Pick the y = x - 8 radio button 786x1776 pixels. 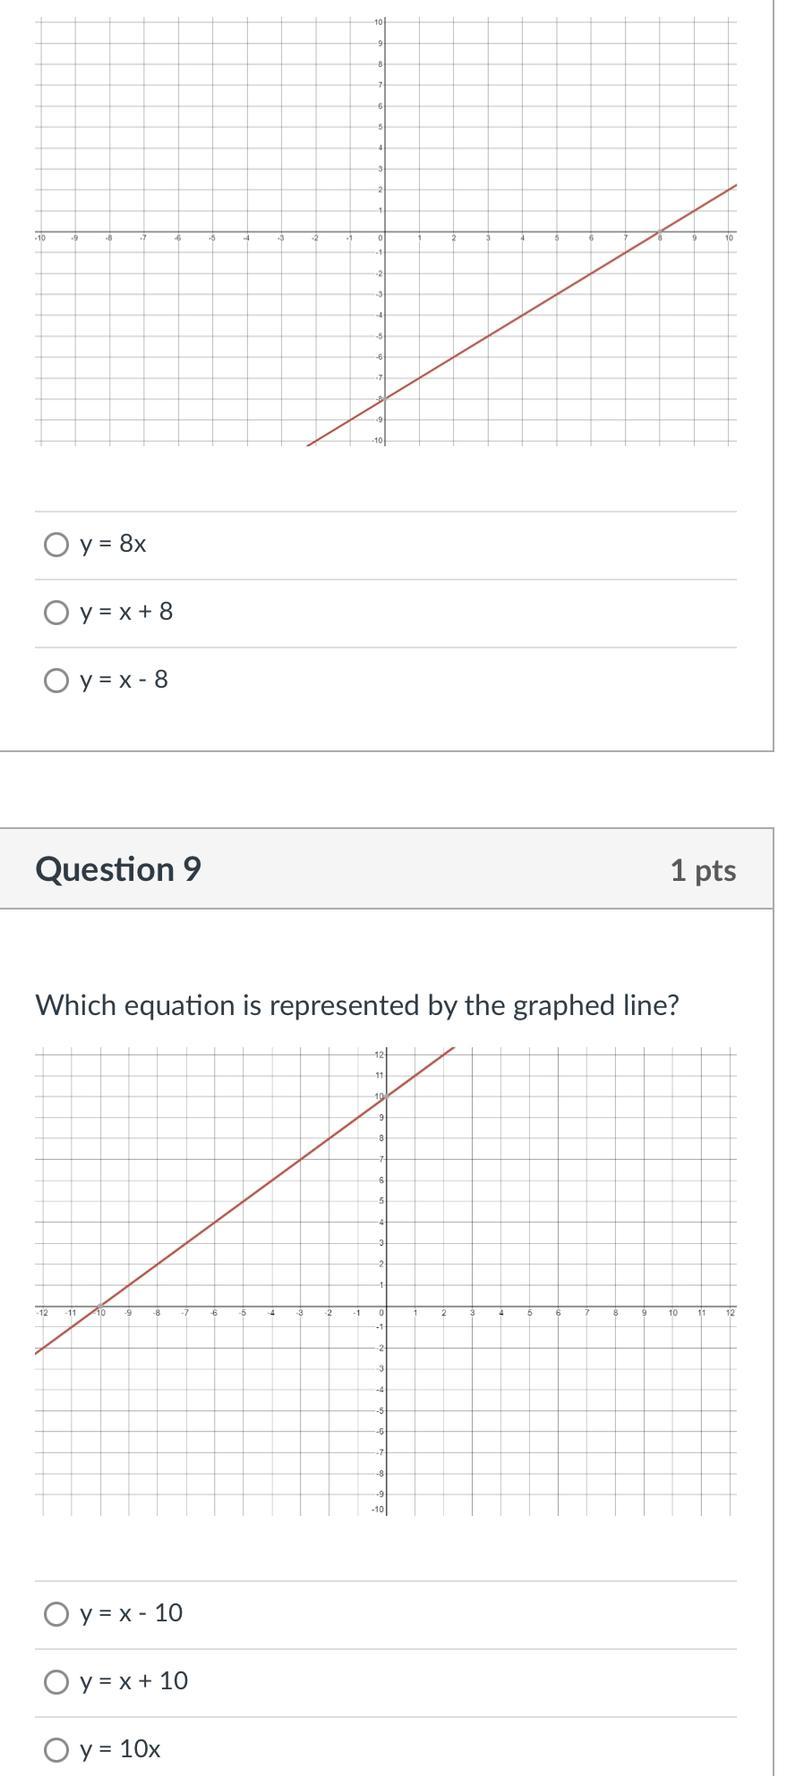tap(57, 680)
